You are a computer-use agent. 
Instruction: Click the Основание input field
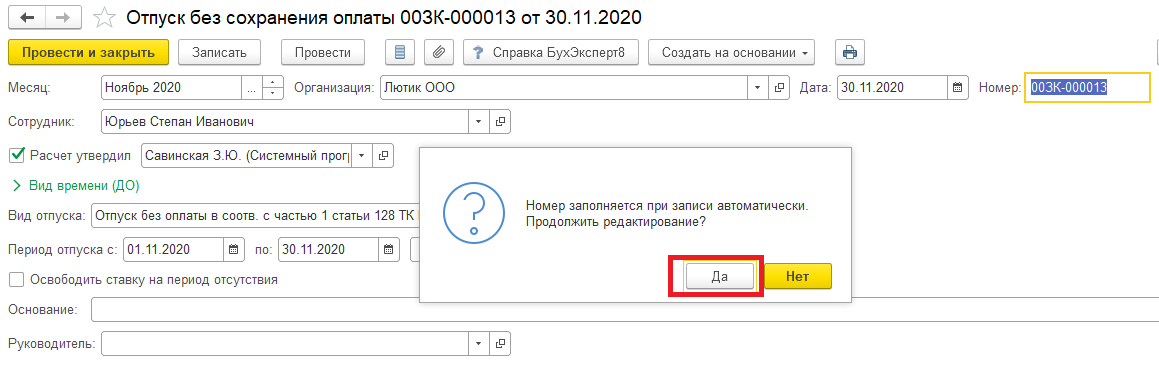click(625, 310)
